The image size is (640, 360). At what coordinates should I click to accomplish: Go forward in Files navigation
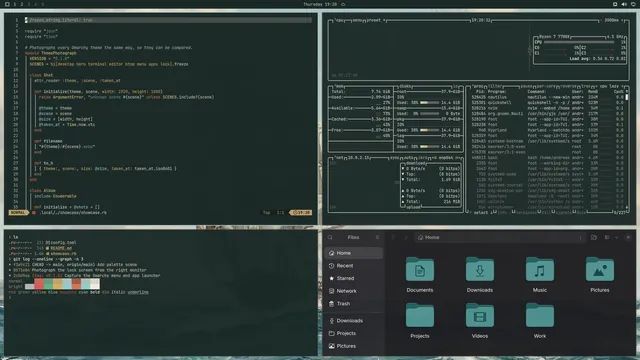[406, 237]
